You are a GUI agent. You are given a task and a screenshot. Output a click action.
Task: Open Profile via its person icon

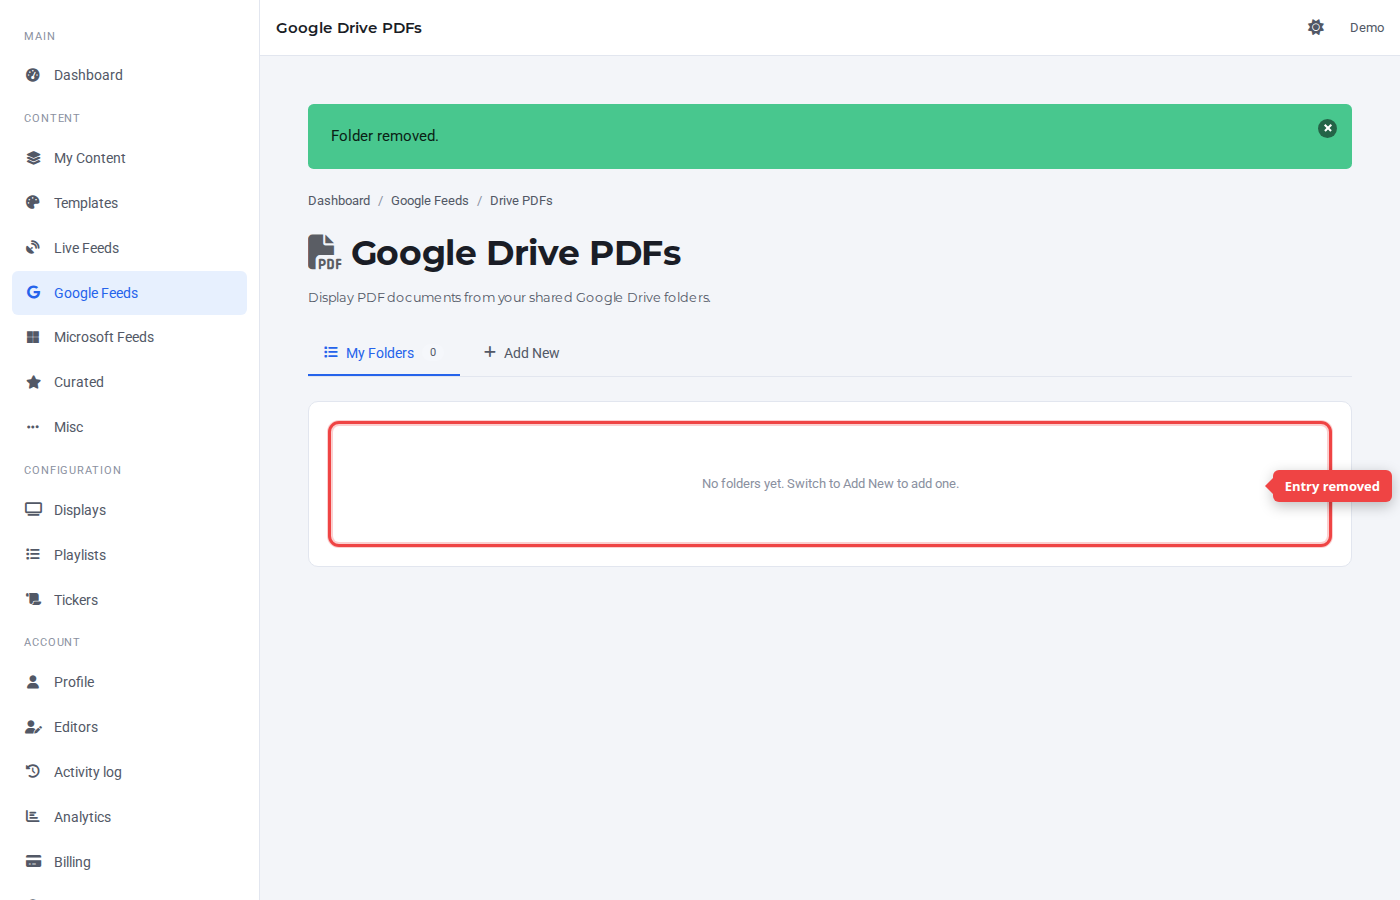(x=33, y=682)
